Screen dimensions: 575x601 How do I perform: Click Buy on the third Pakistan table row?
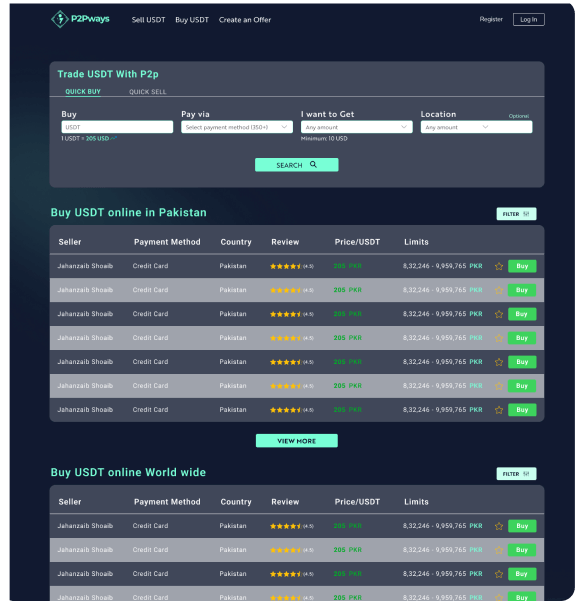pyautogui.click(x=522, y=314)
